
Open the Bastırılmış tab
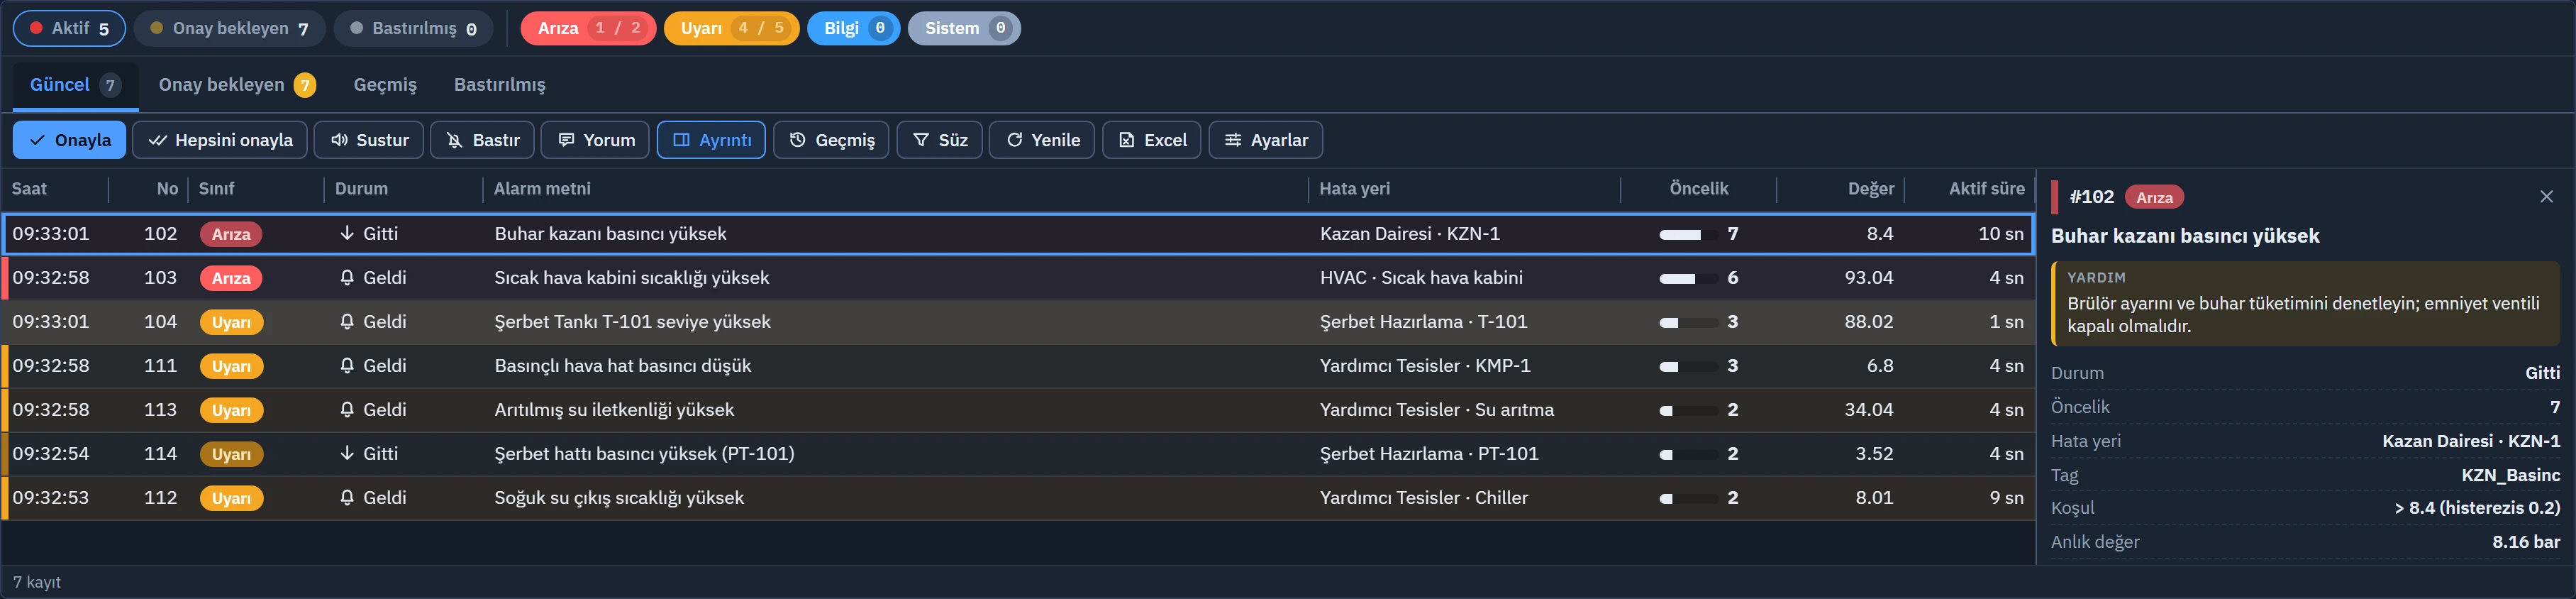coord(500,85)
